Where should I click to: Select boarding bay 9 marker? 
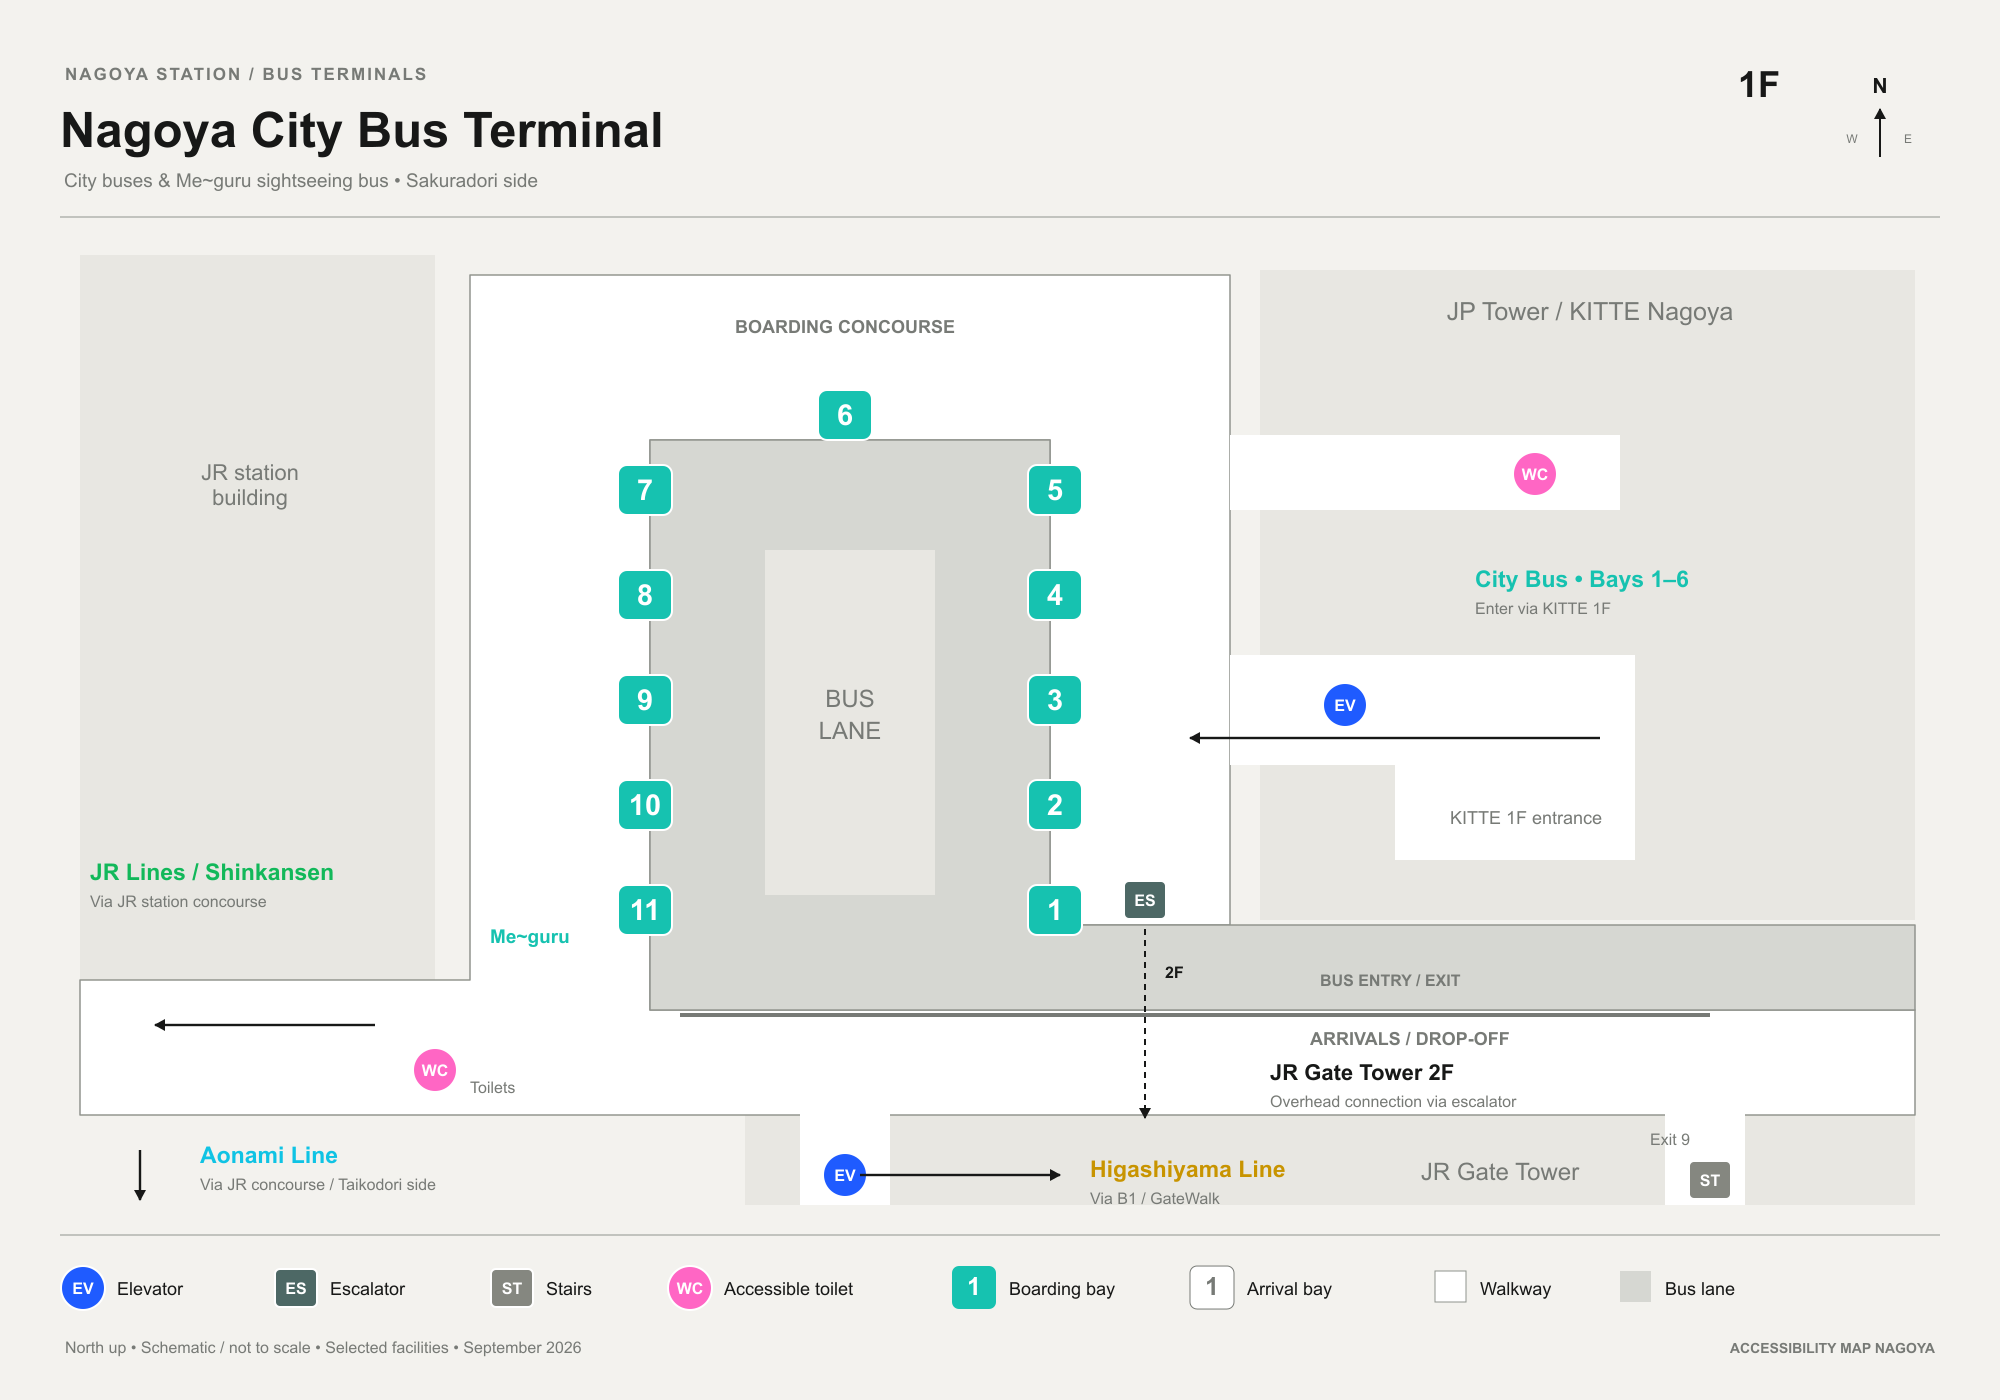[x=645, y=700]
